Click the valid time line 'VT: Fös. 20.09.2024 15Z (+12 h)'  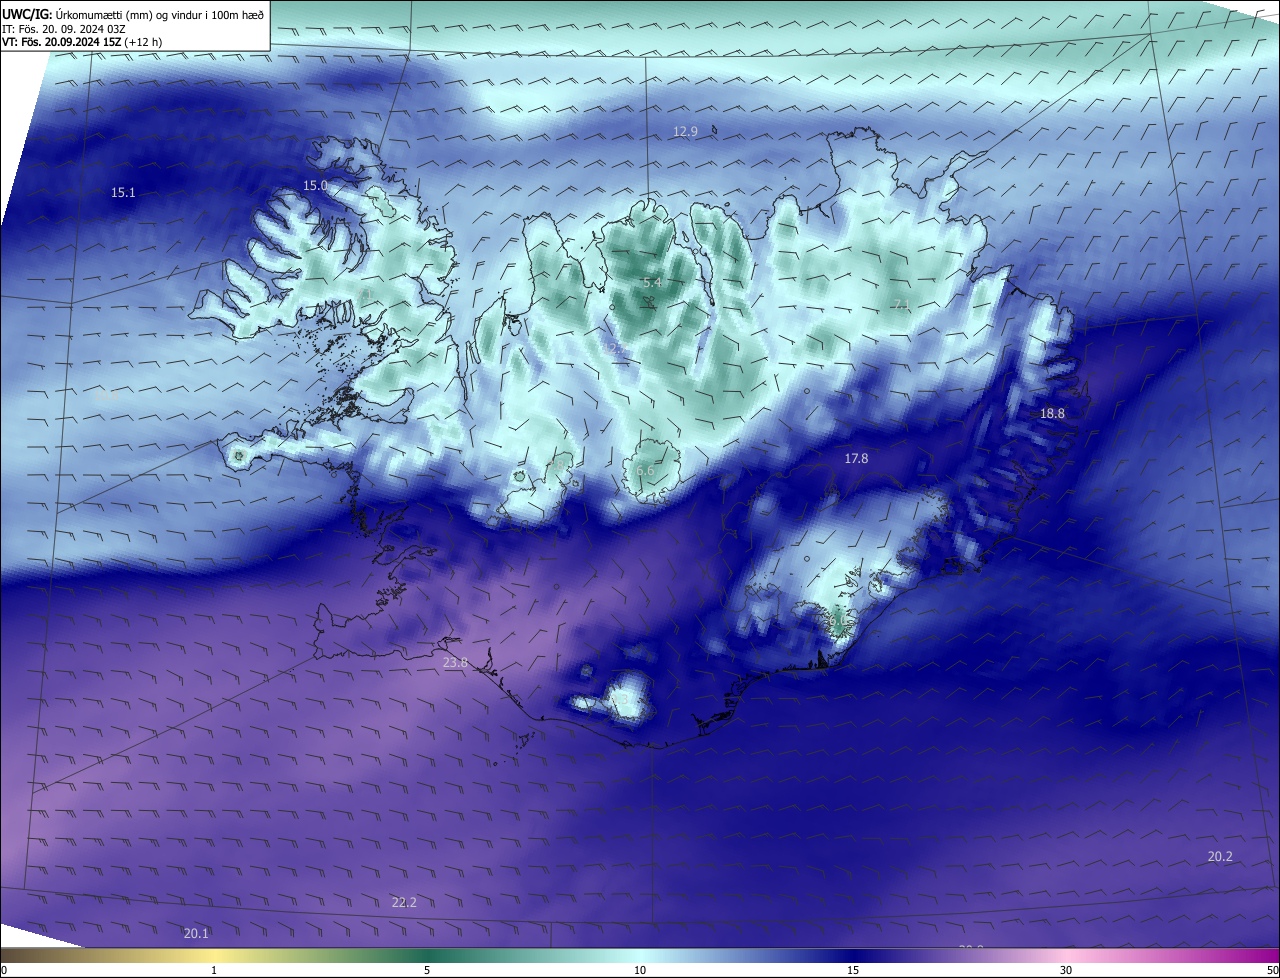point(82,42)
